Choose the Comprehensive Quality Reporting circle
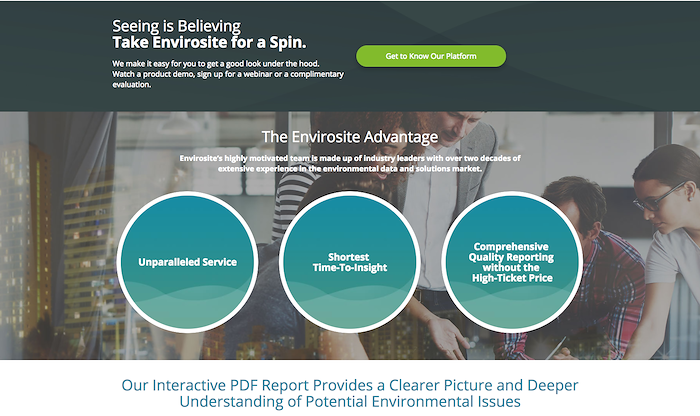This screenshot has height=416, width=700. click(x=512, y=262)
